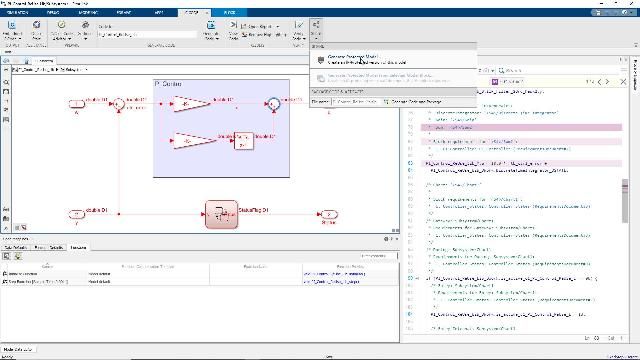This screenshot has width=640, height=360.
Task: Click the View Code arrow icon
Action: pos(233,25)
